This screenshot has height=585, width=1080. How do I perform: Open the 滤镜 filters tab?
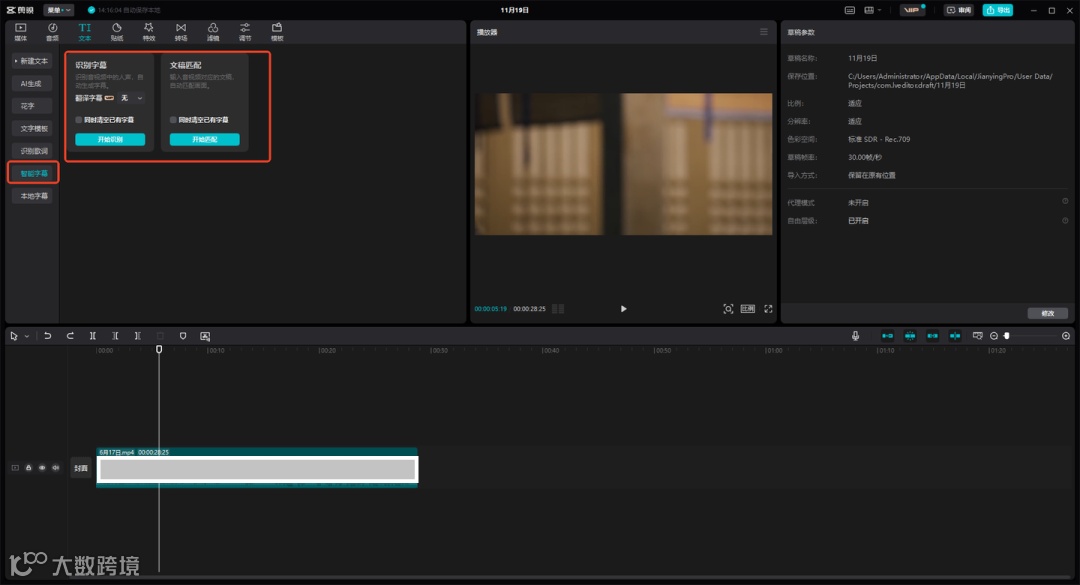[x=213, y=32]
